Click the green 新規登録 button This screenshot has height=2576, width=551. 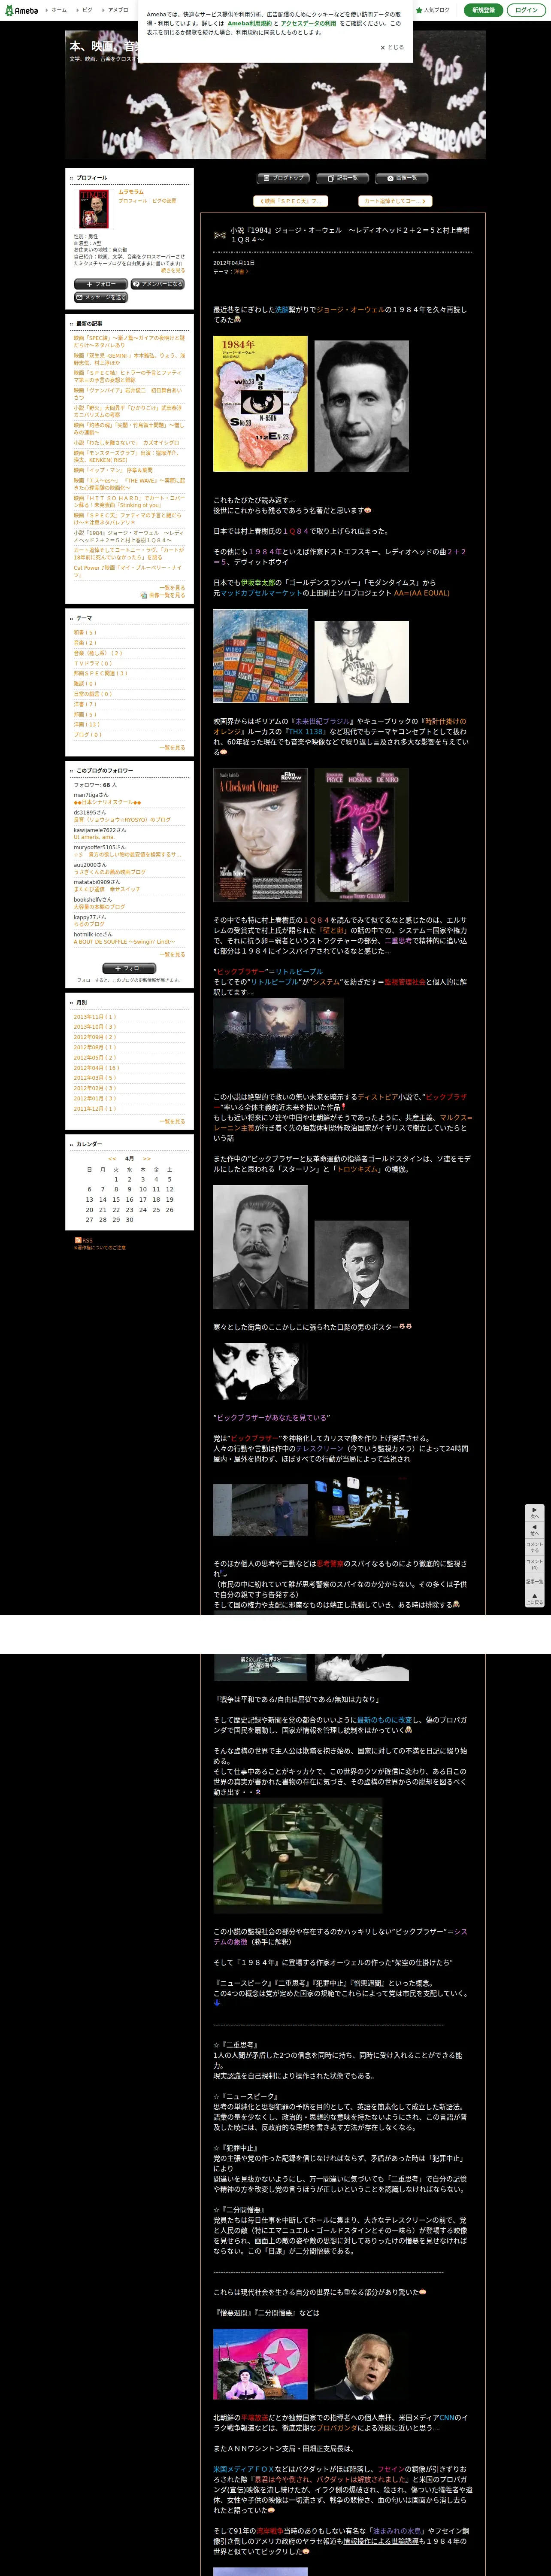483,10
